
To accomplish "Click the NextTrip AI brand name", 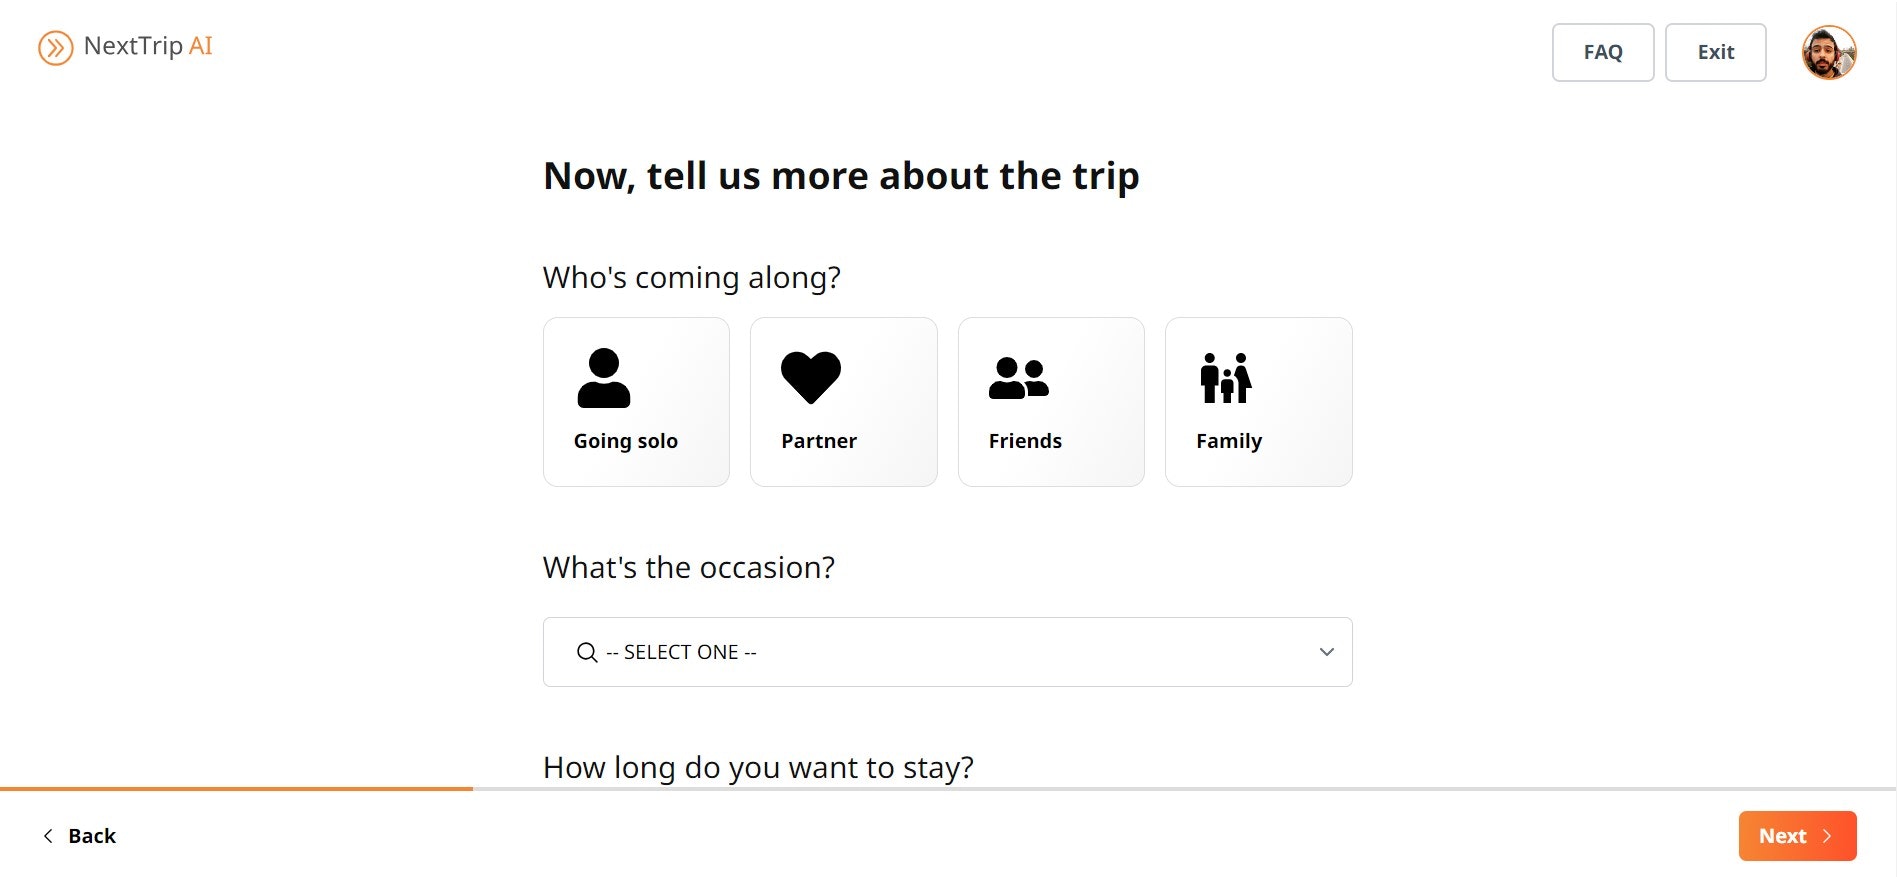I will coord(148,46).
